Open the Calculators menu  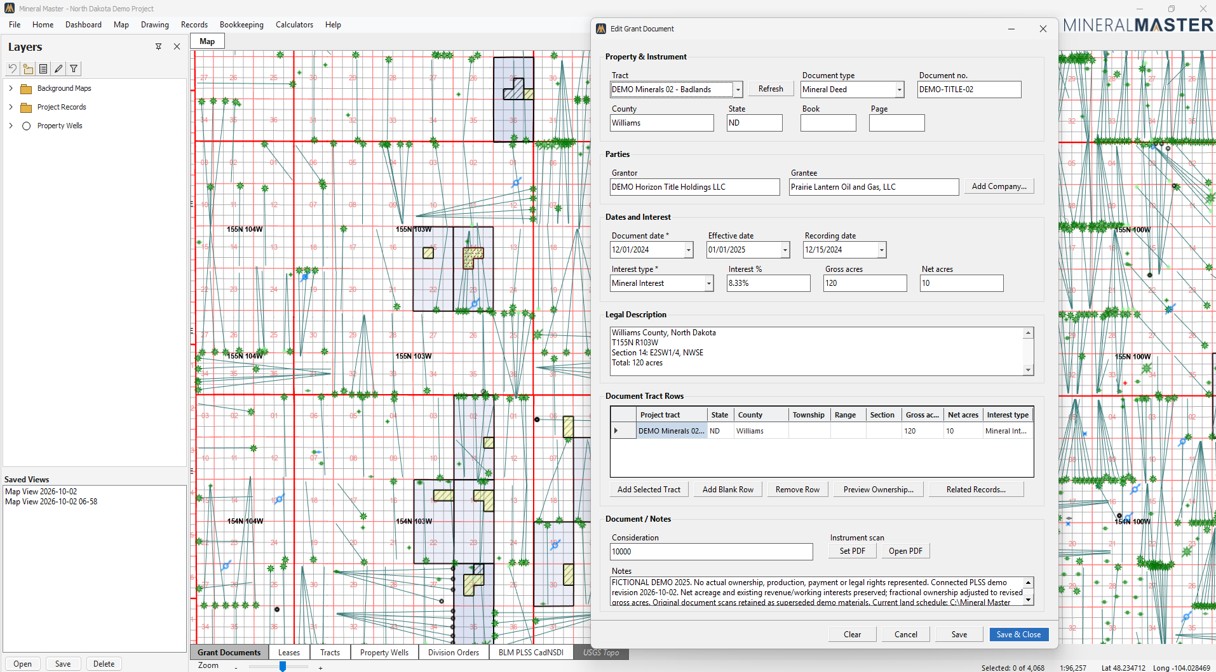[294, 25]
